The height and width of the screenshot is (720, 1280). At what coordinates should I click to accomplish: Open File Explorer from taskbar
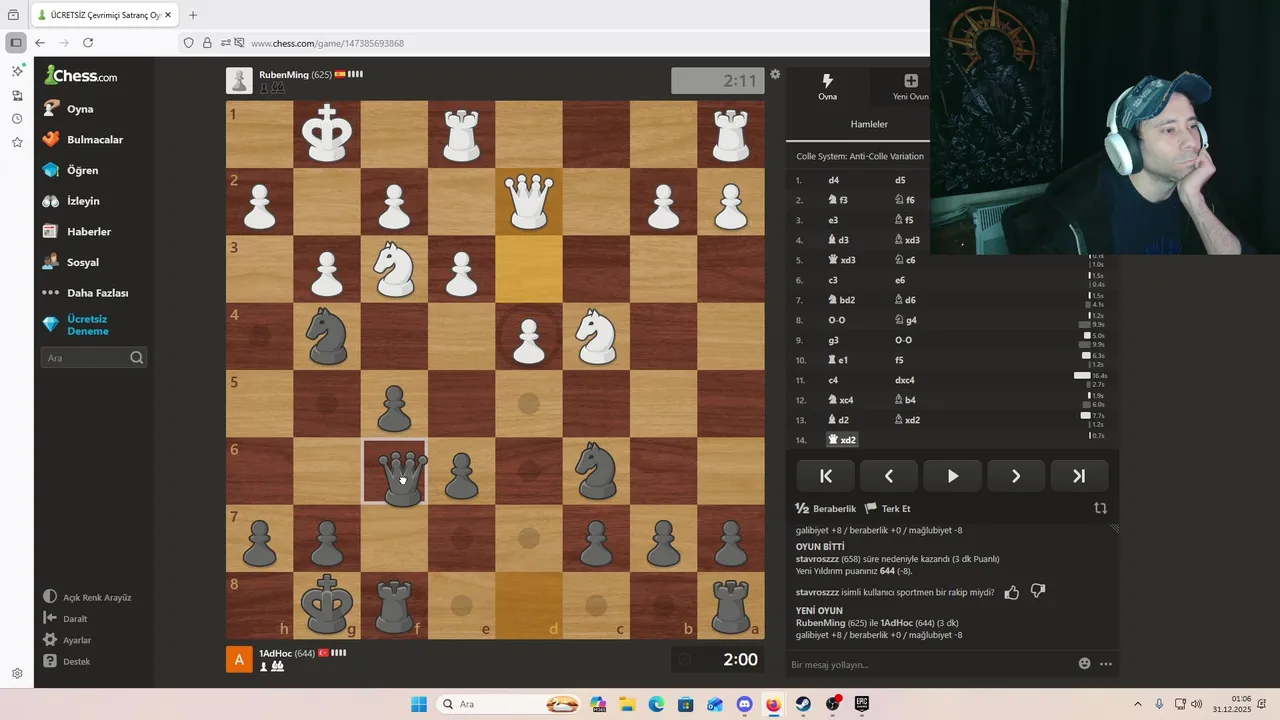pos(626,704)
